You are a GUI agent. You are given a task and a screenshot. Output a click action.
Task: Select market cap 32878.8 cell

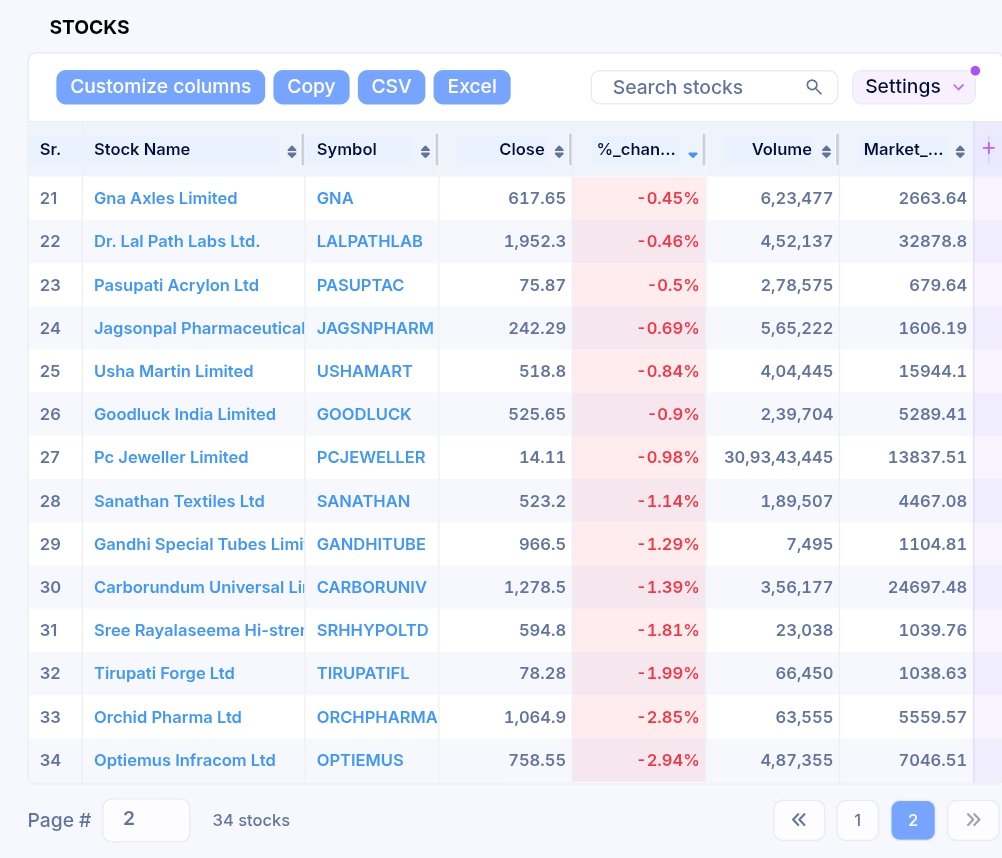pos(932,241)
